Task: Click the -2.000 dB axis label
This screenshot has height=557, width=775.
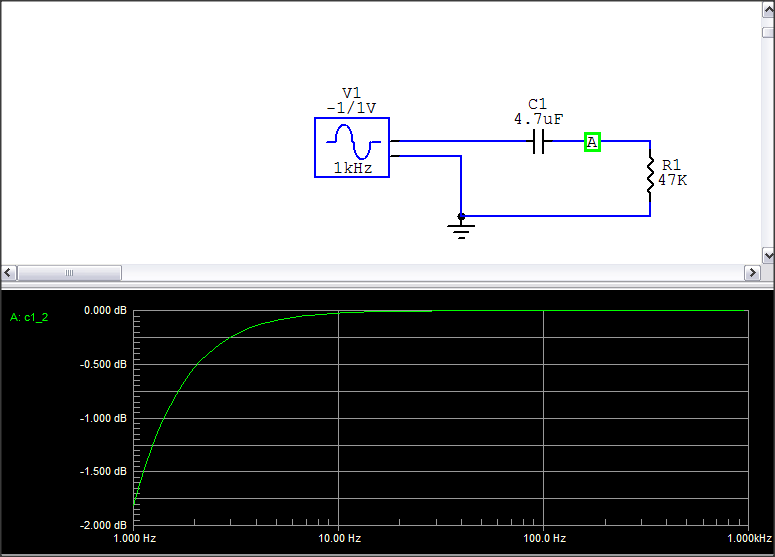Action: [x=103, y=525]
